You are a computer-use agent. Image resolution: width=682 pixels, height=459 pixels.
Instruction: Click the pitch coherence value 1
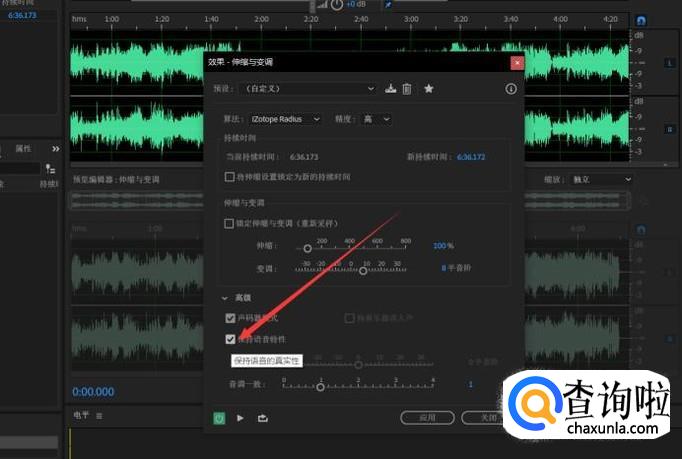point(470,384)
